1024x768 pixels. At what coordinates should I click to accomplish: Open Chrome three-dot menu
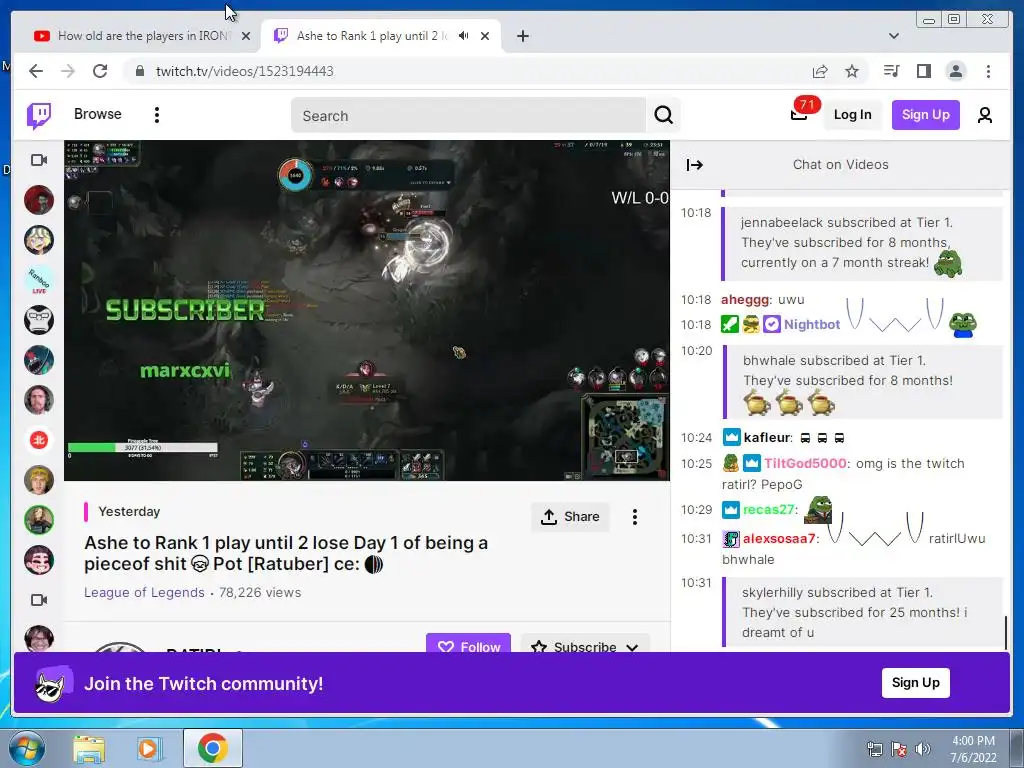point(988,71)
